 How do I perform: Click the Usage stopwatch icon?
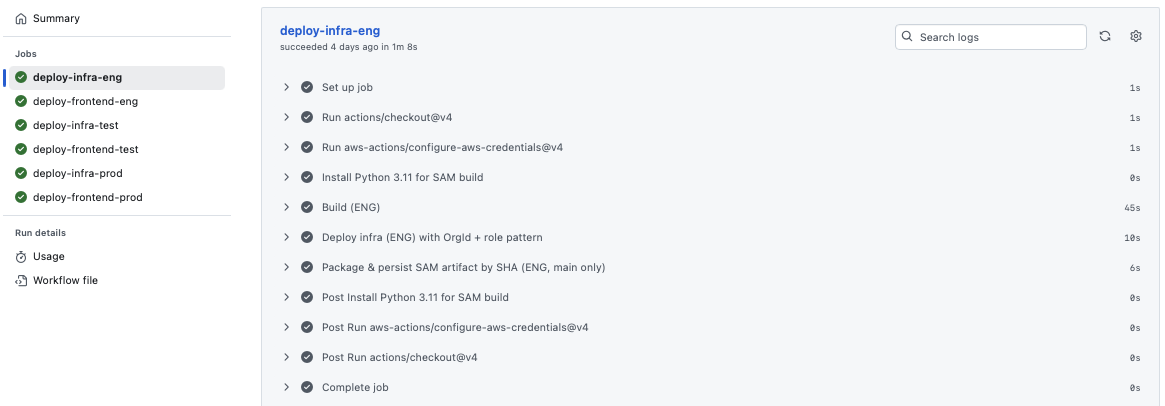21,257
